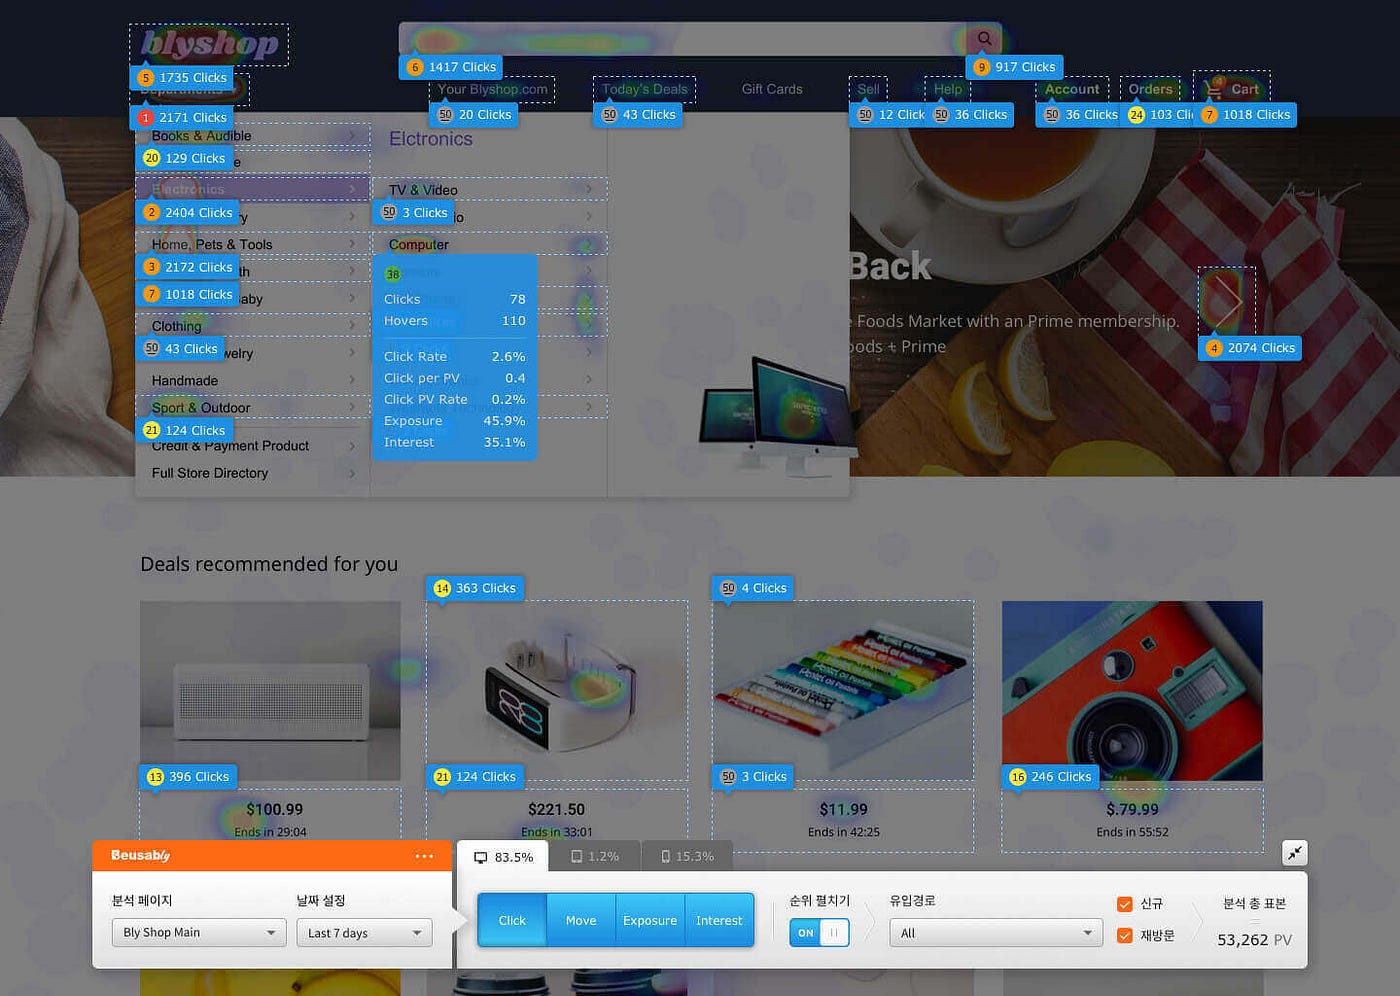1400x996 pixels.
Task: Switch heatmap to Exposure mode
Action: [x=650, y=920]
